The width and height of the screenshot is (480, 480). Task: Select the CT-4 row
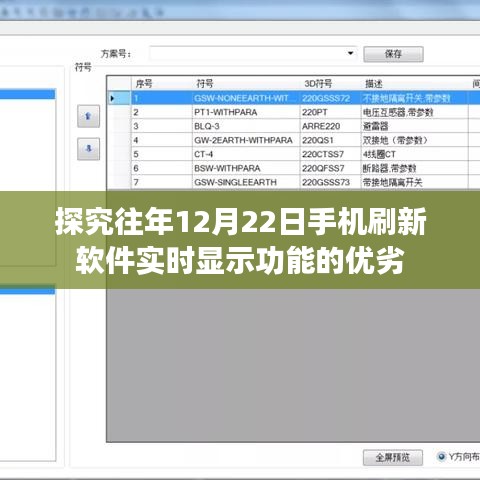293,154
